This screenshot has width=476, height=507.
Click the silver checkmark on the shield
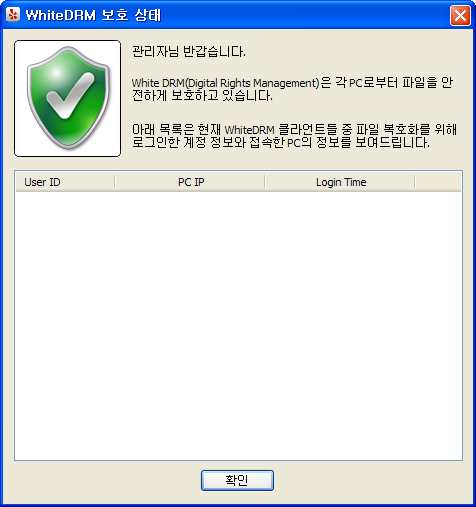tap(70, 96)
